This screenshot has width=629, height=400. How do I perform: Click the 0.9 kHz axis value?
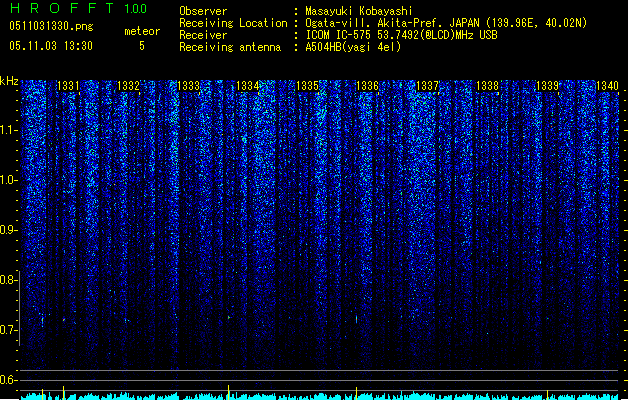(x=9, y=230)
